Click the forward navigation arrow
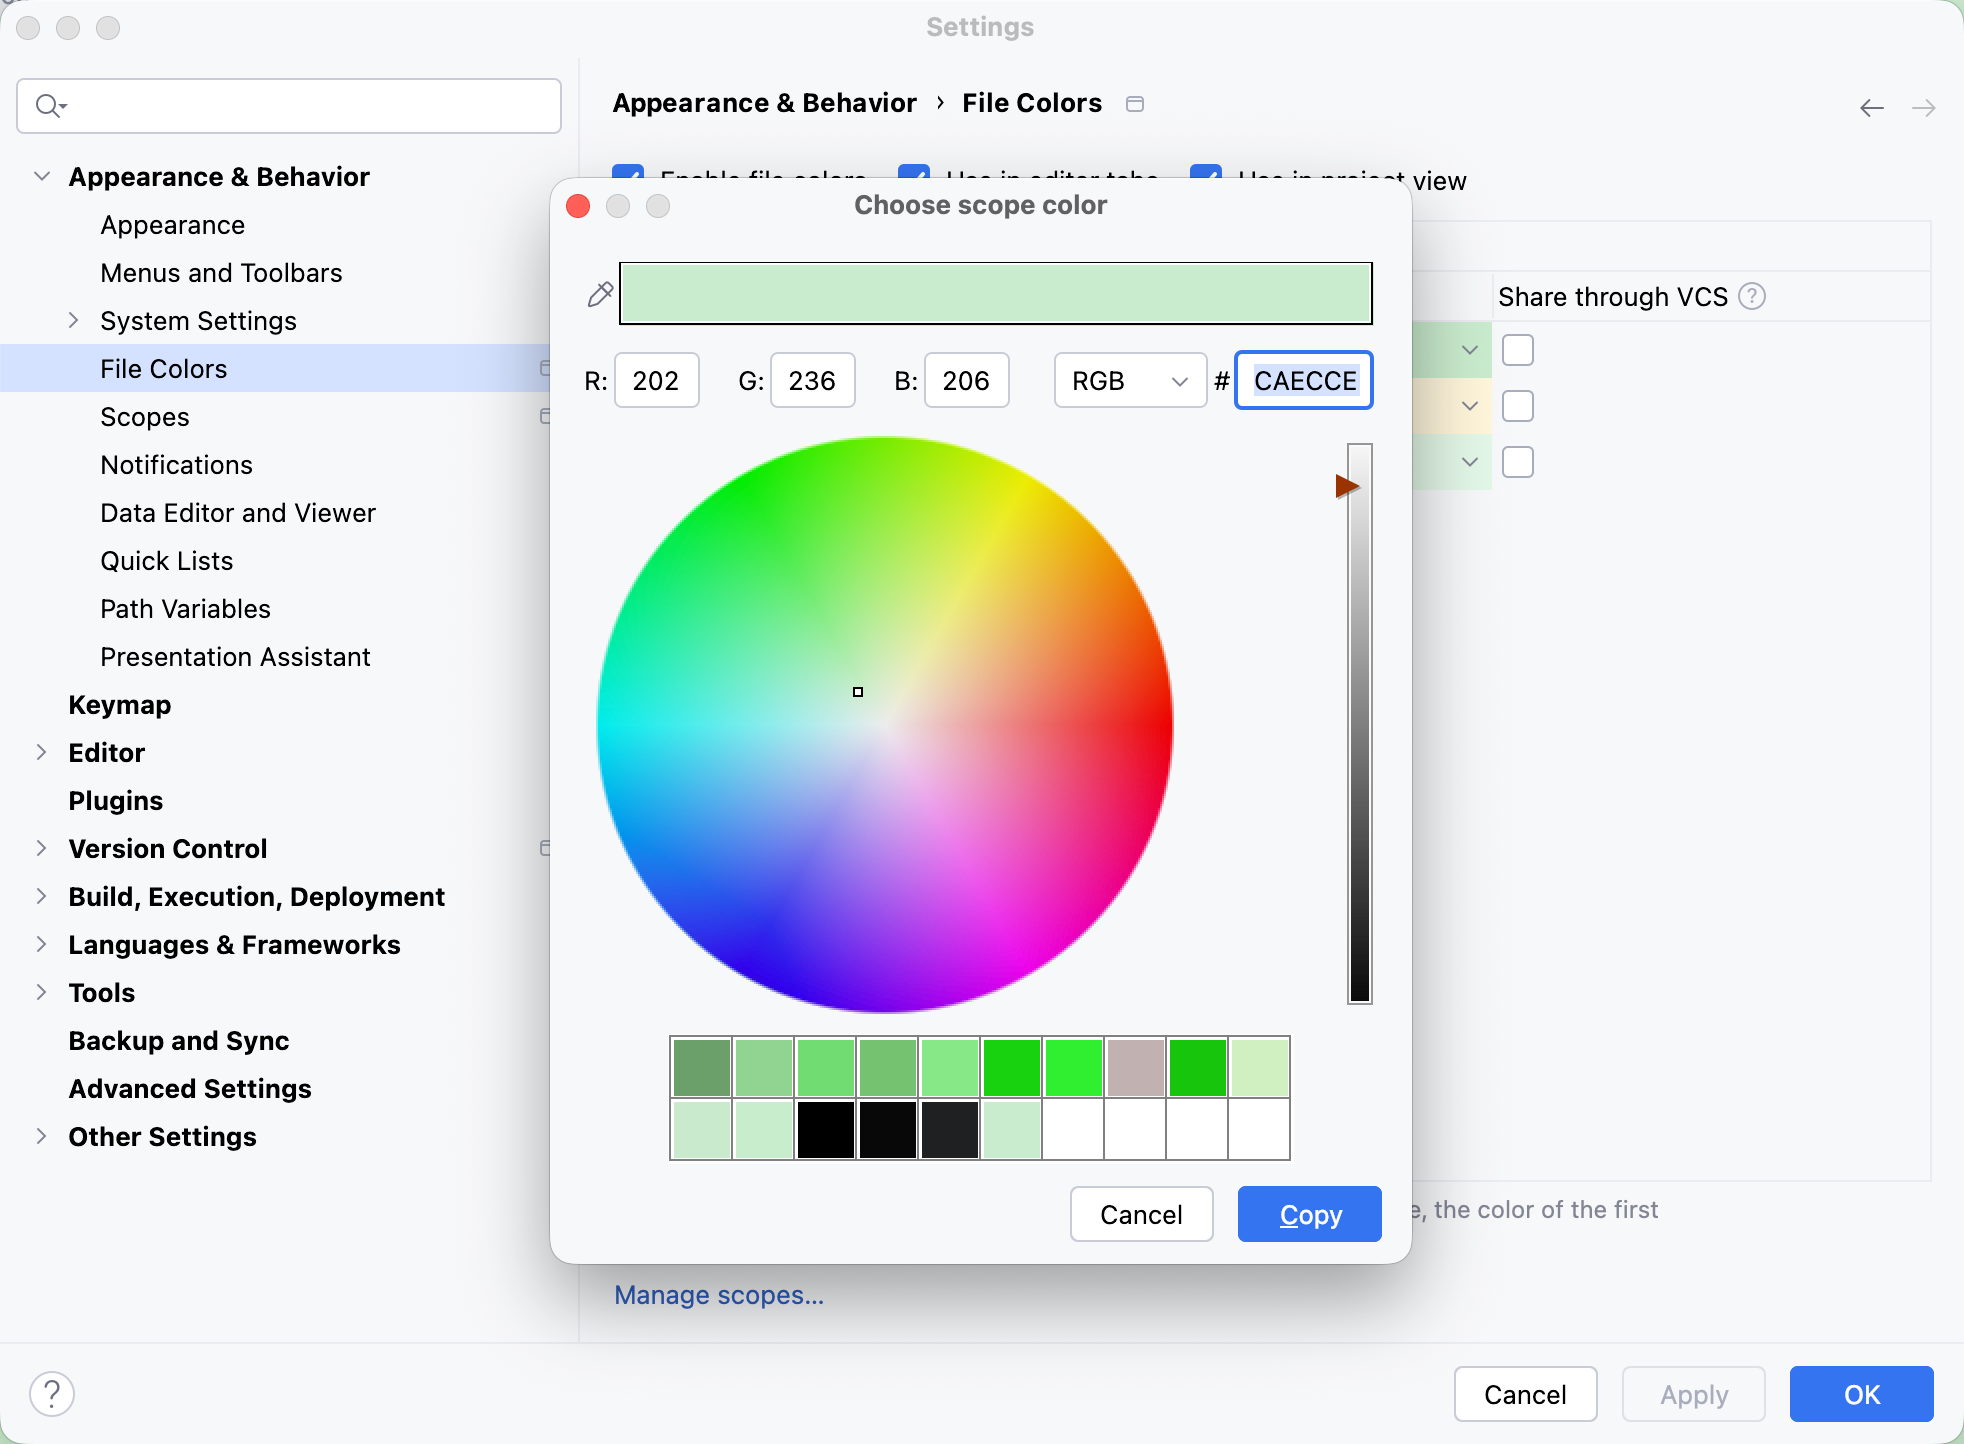 [x=1923, y=108]
